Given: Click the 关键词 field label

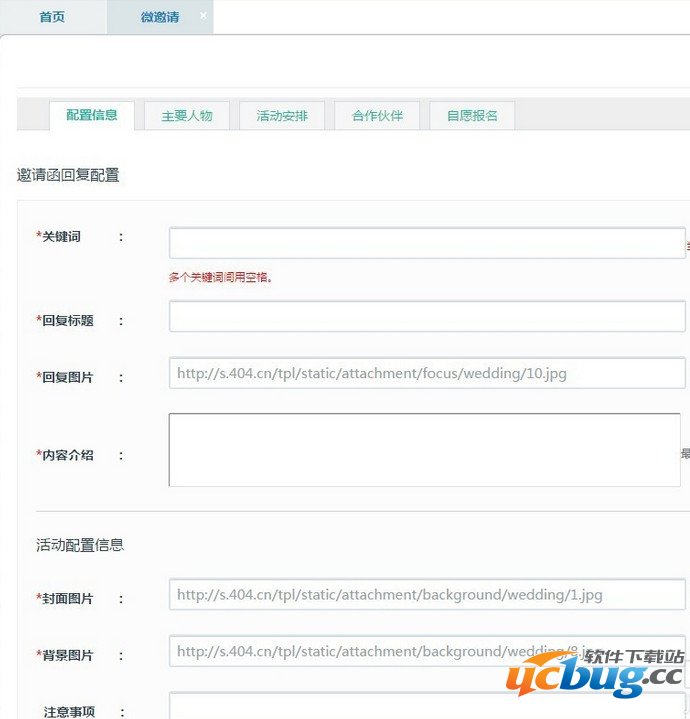Looking at the screenshot, I should 60,237.
